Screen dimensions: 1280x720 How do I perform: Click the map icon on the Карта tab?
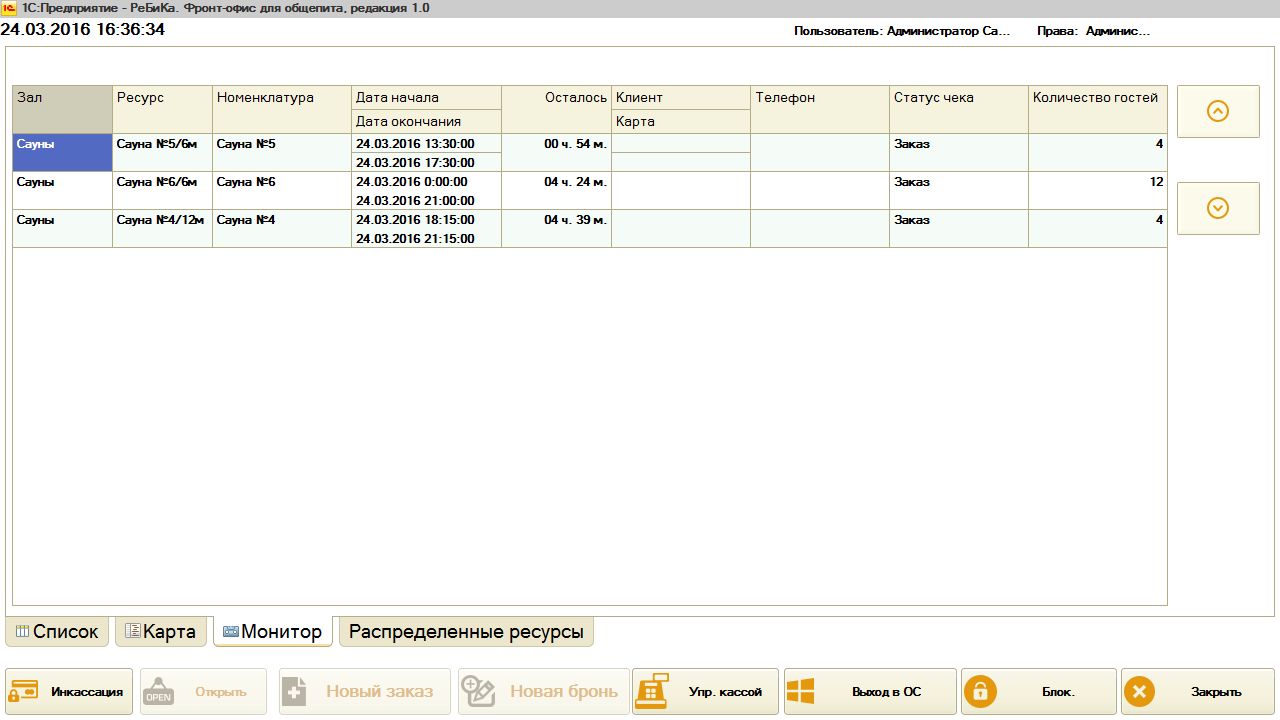132,631
